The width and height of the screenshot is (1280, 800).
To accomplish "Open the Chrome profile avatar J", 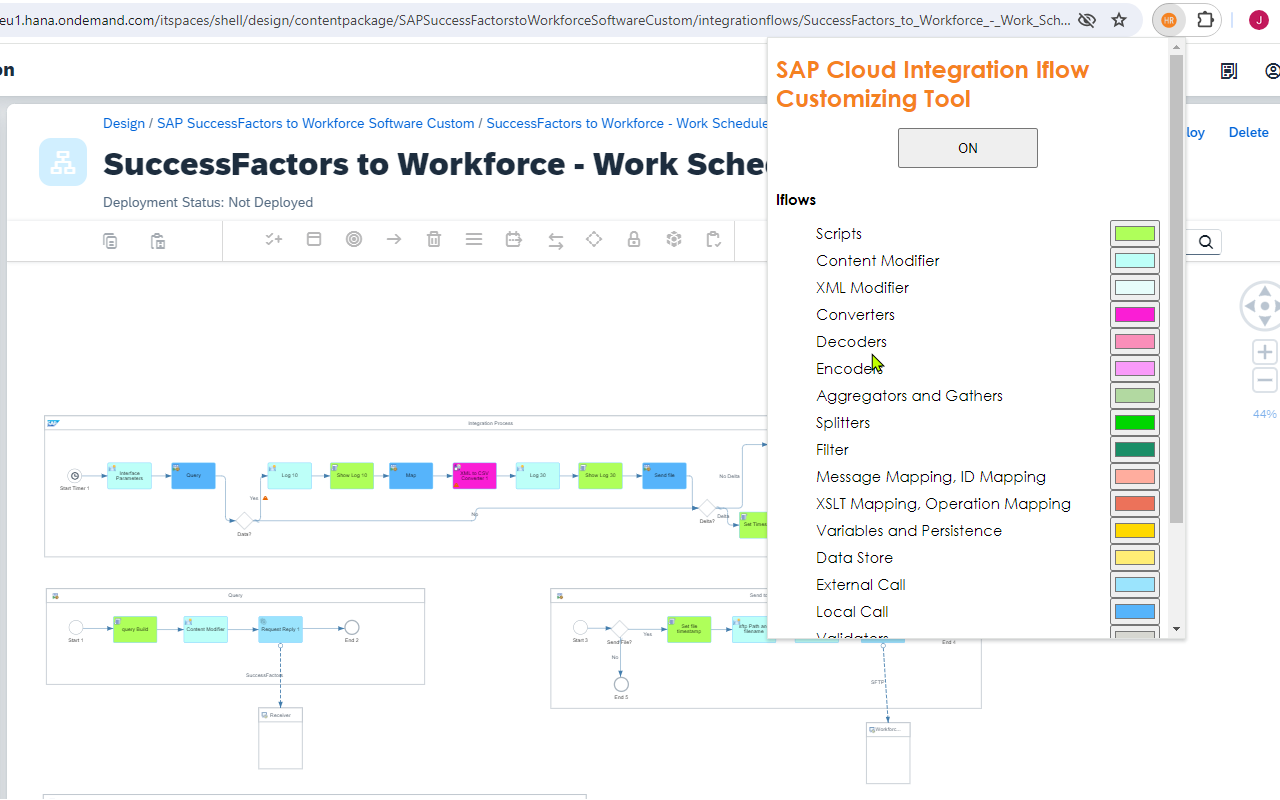I will (1258, 20).
